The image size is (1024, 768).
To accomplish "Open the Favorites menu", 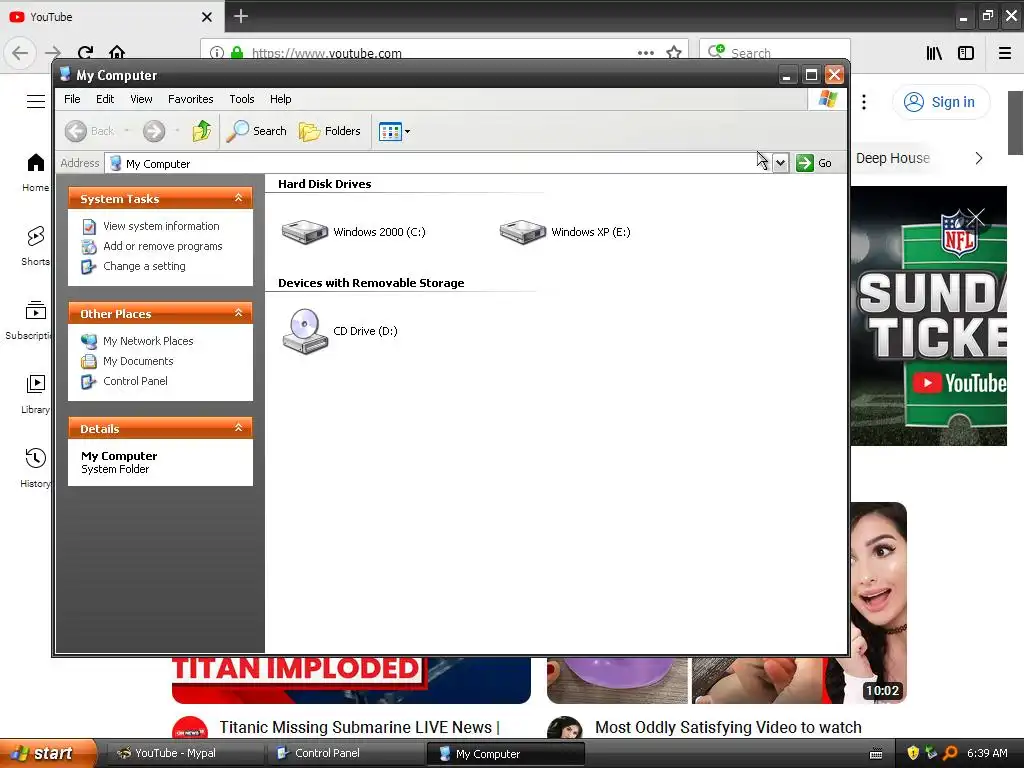I will [x=191, y=99].
